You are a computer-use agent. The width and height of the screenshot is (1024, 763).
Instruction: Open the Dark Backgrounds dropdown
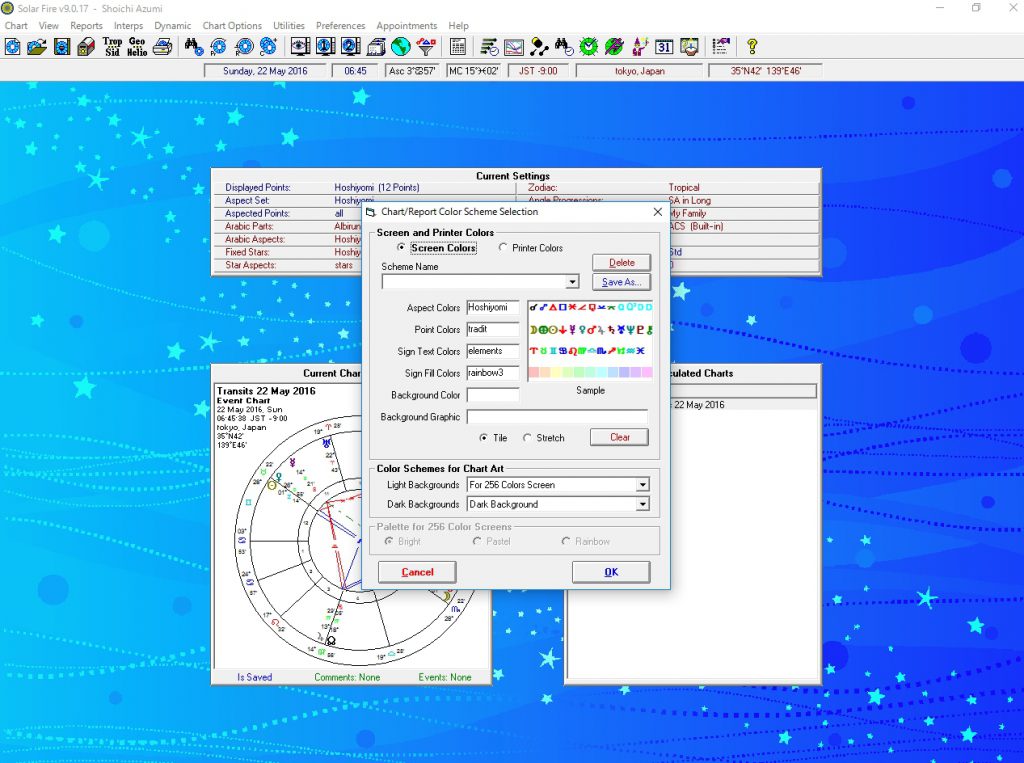point(642,505)
